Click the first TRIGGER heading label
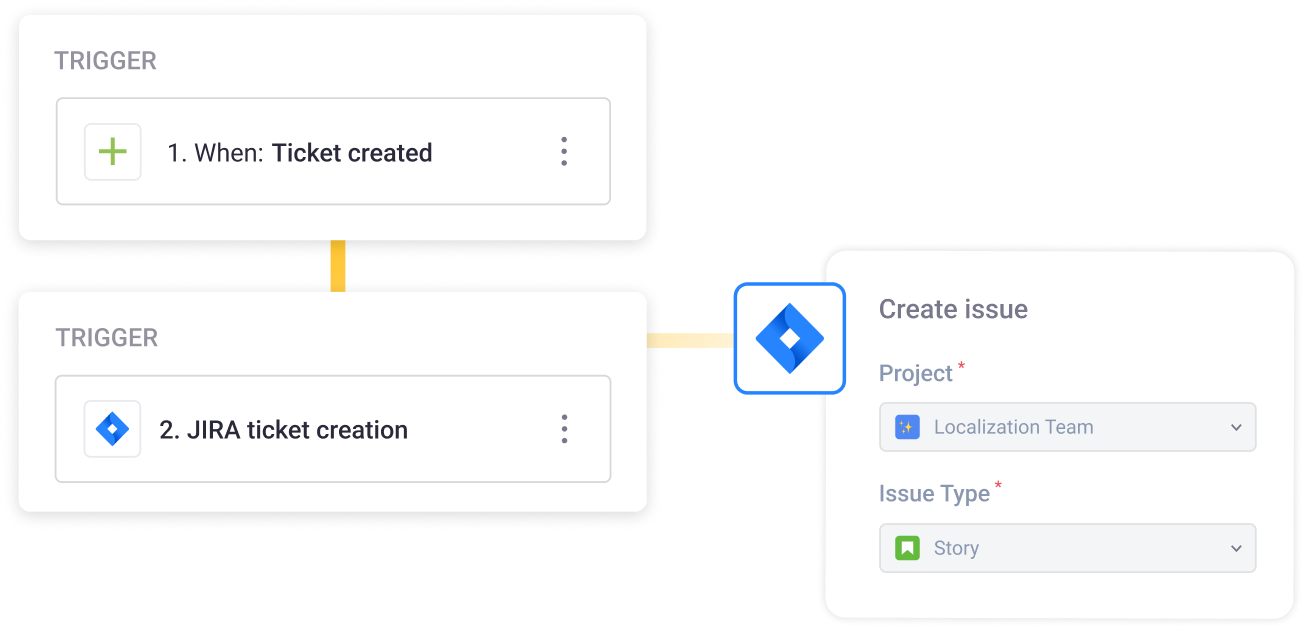 [x=105, y=61]
